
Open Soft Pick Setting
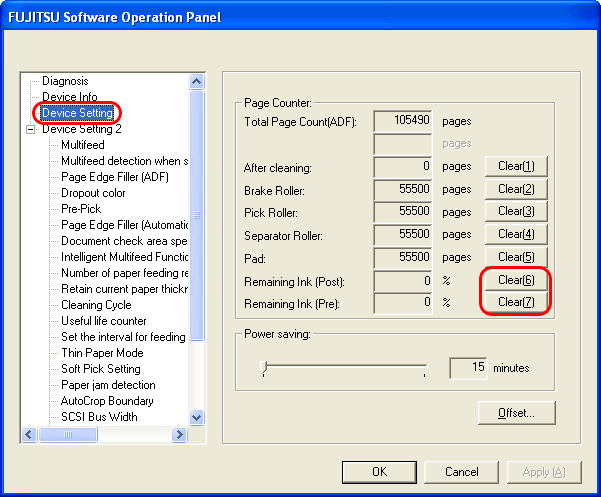[x=101, y=369]
